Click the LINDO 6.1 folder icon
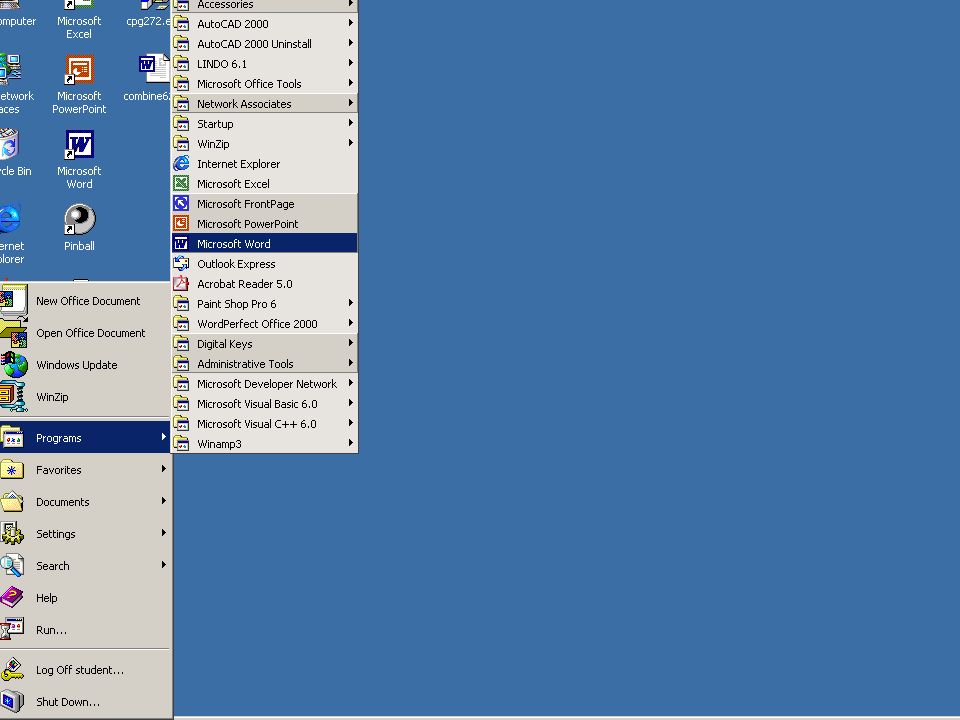Screen dimensions: 960x720 (181, 64)
